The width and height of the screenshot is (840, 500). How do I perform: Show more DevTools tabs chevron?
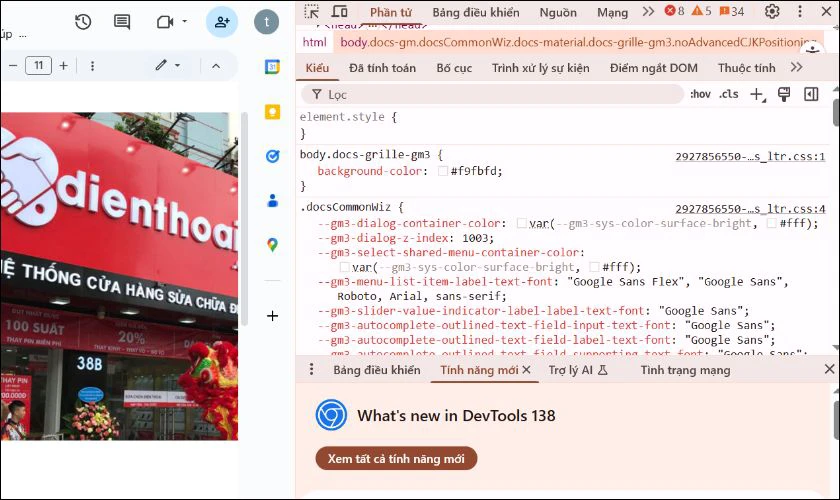point(648,11)
